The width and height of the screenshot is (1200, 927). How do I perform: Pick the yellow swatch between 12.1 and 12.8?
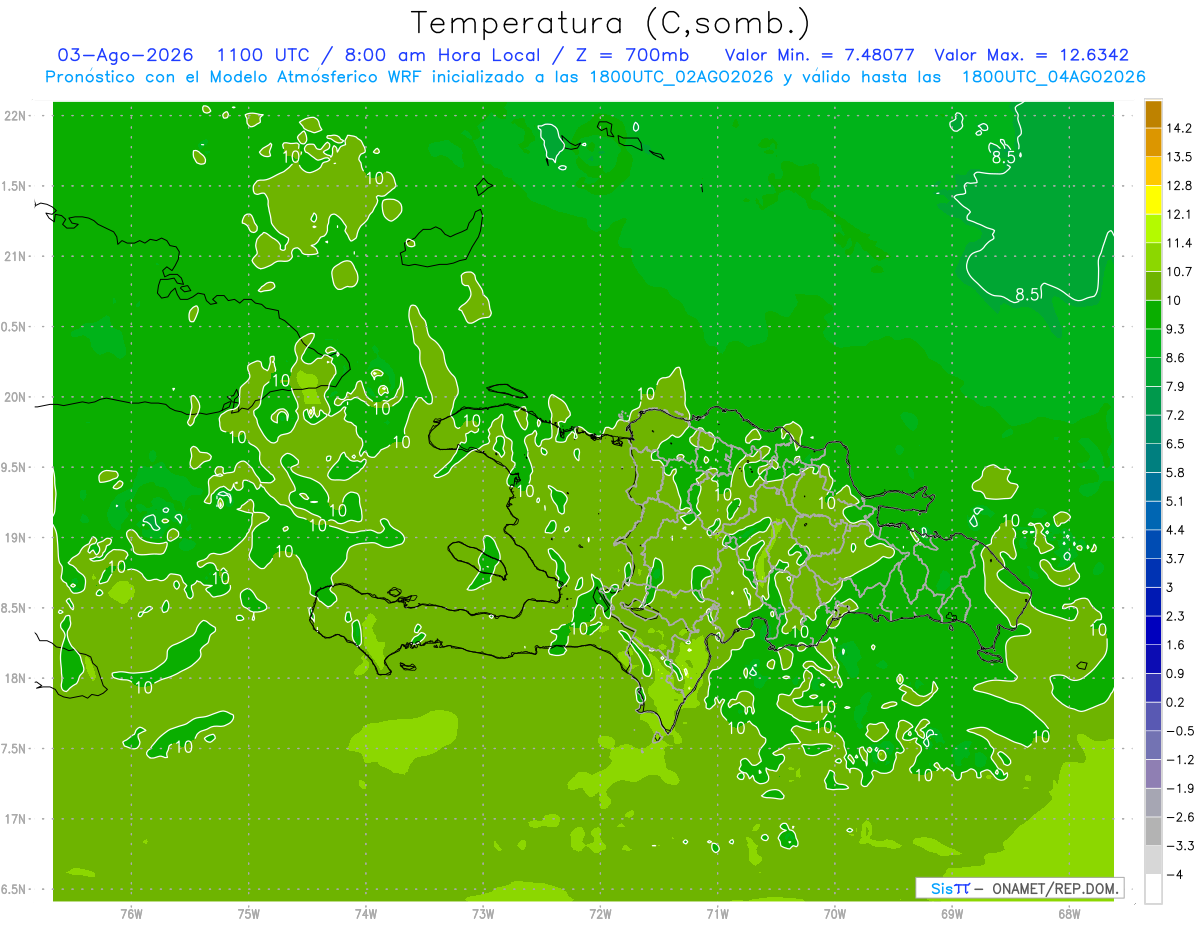[1153, 200]
